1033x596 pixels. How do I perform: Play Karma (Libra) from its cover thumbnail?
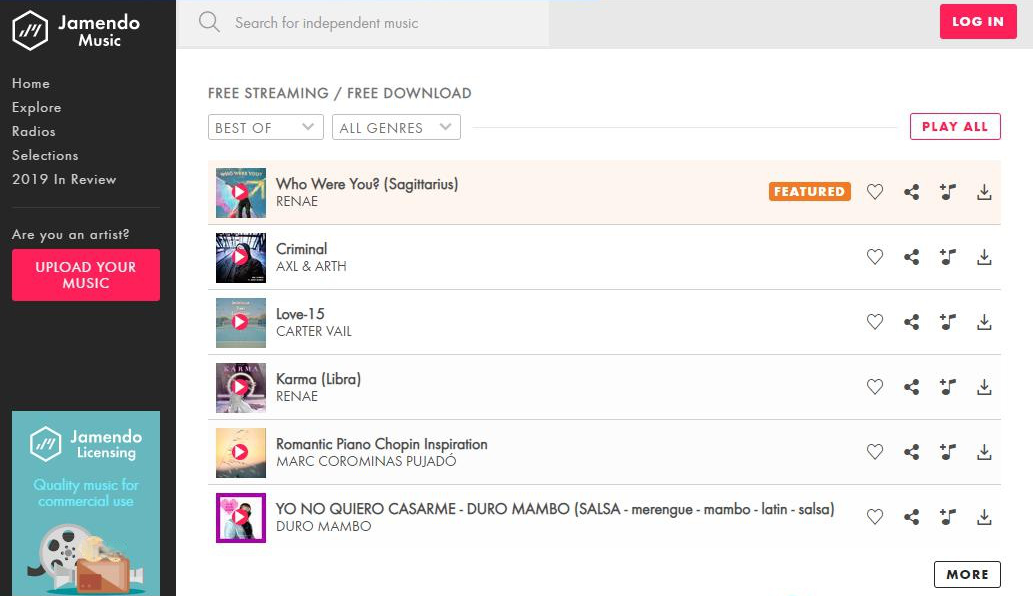tap(240, 387)
